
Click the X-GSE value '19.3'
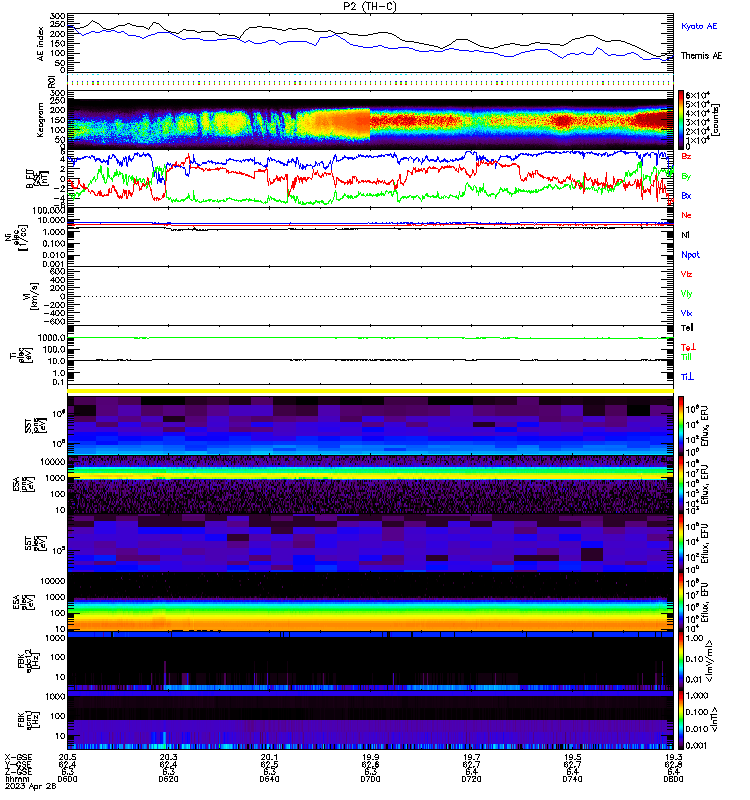click(x=673, y=757)
